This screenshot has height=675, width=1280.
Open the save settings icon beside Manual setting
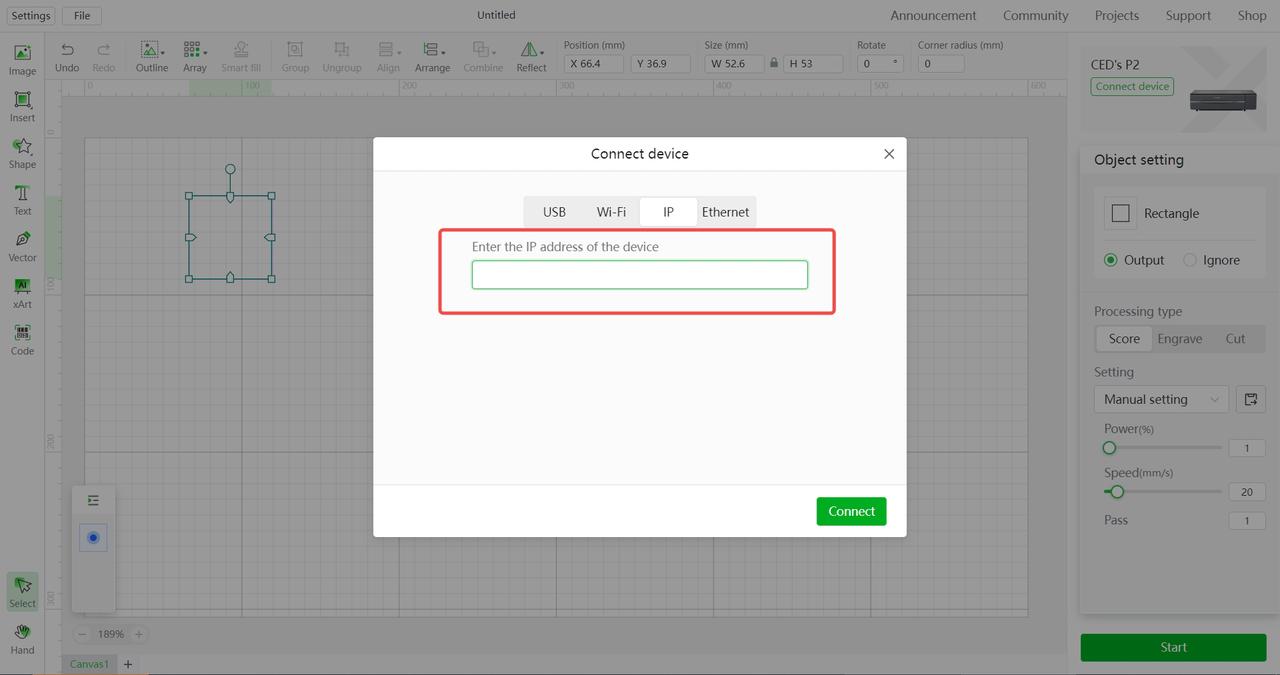[1250, 399]
